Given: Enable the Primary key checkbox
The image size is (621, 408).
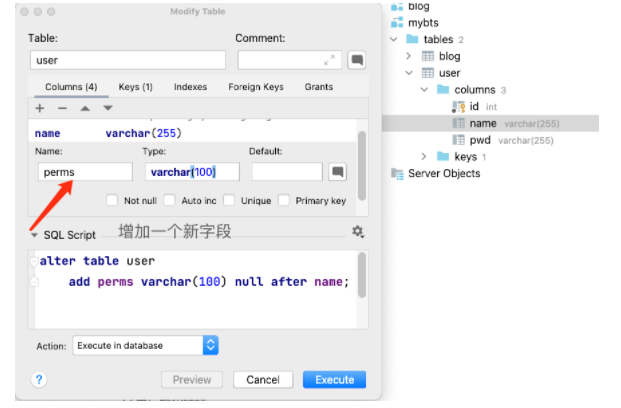Looking at the screenshot, I should [284, 200].
